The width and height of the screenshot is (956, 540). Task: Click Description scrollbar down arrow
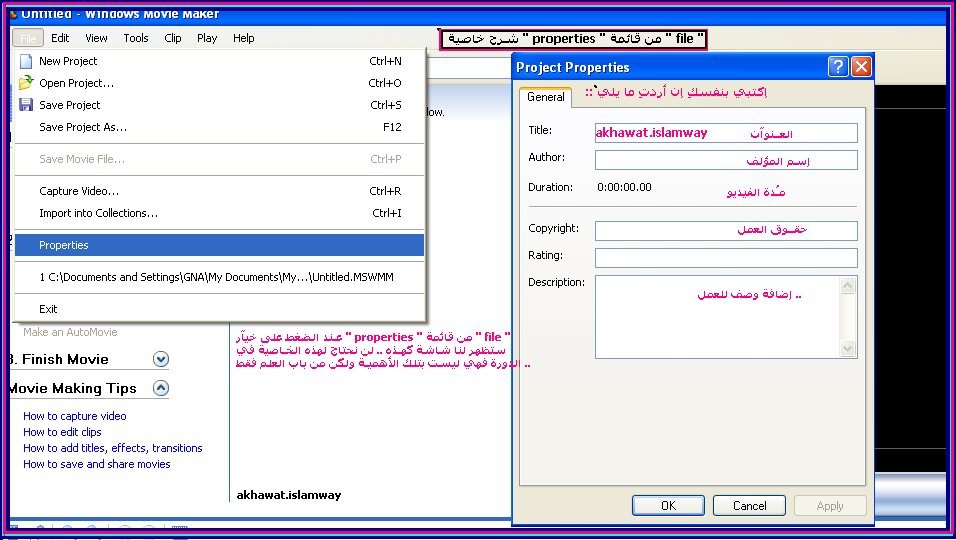click(x=848, y=349)
